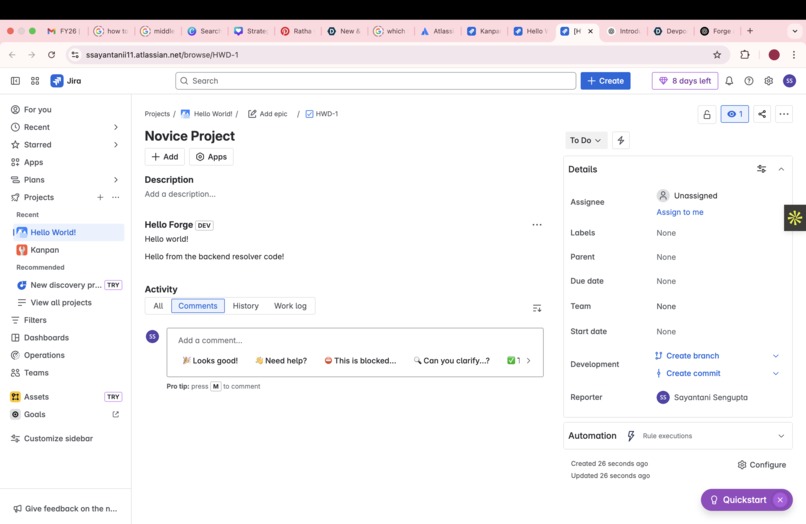Click the lightning automation icon beside To Do
The height and width of the screenshot is (524, 806).
point(621,140)
